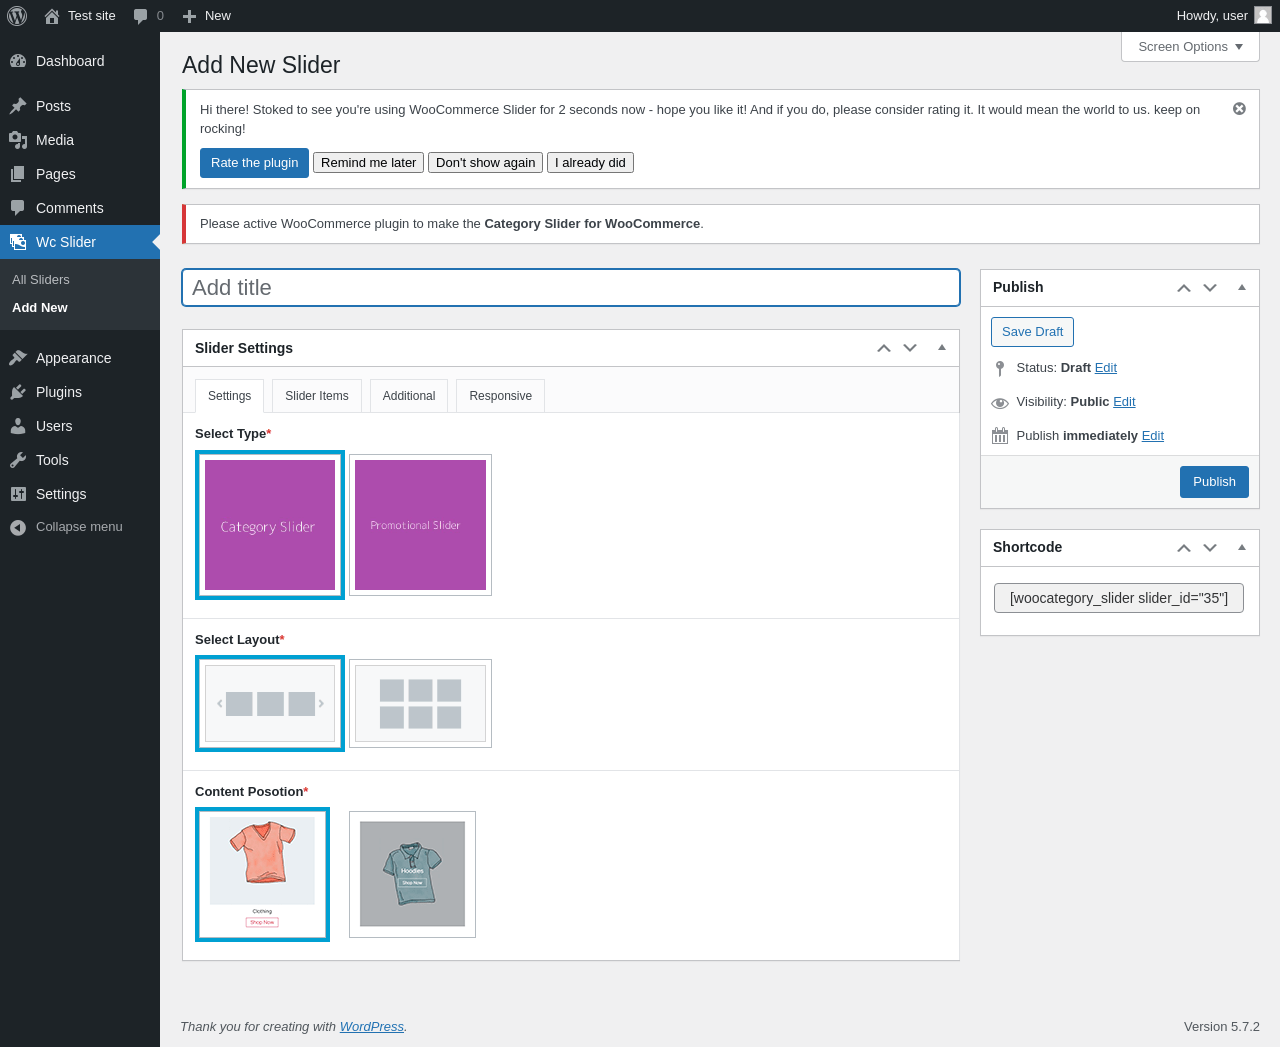Click the Wc Slider menu icon
This screenshot has width=1280, height=1047.
coord(18,242)
